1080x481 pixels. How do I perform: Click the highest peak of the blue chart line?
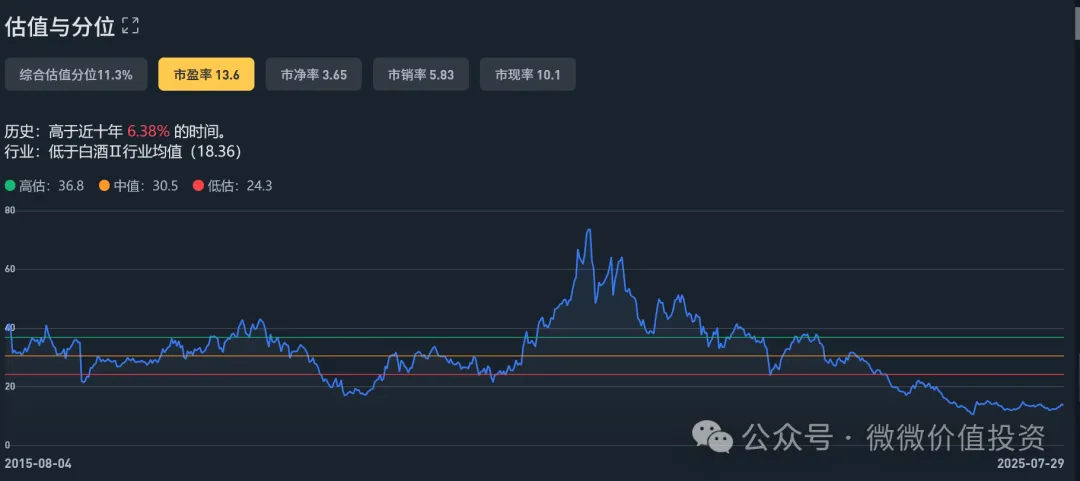[x=588, y=230]
